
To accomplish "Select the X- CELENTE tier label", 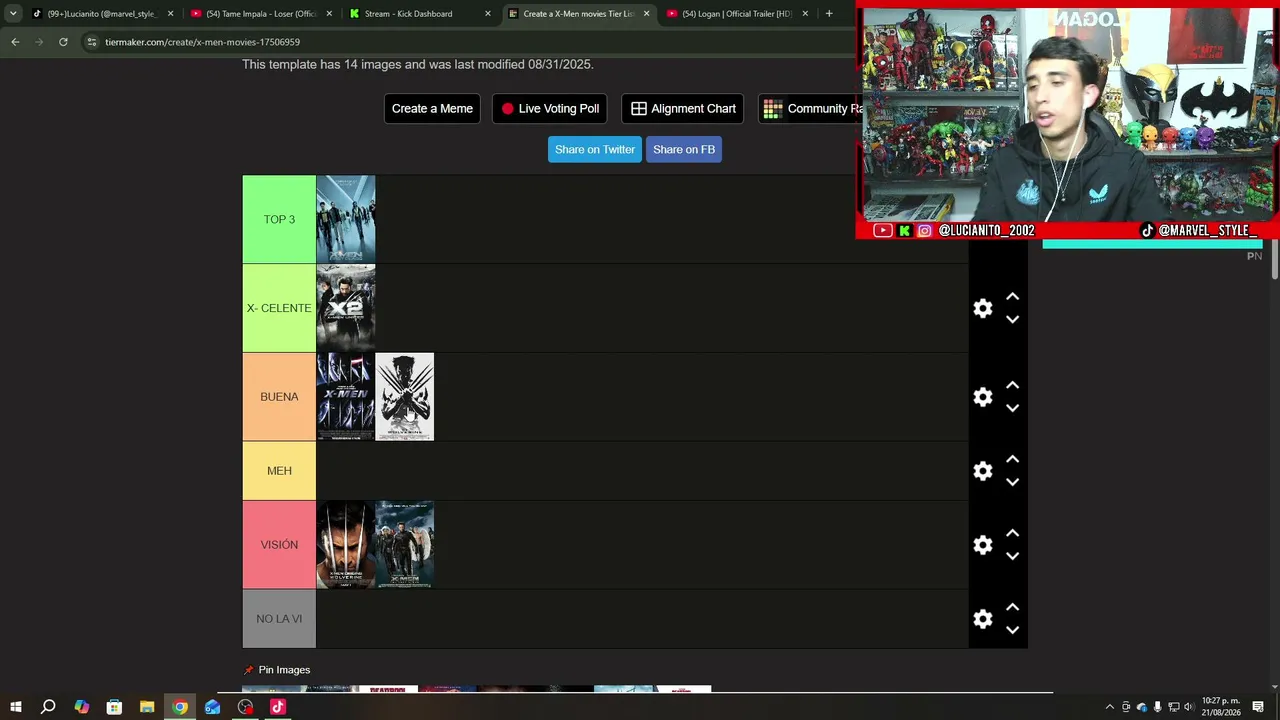I will 279,308.
